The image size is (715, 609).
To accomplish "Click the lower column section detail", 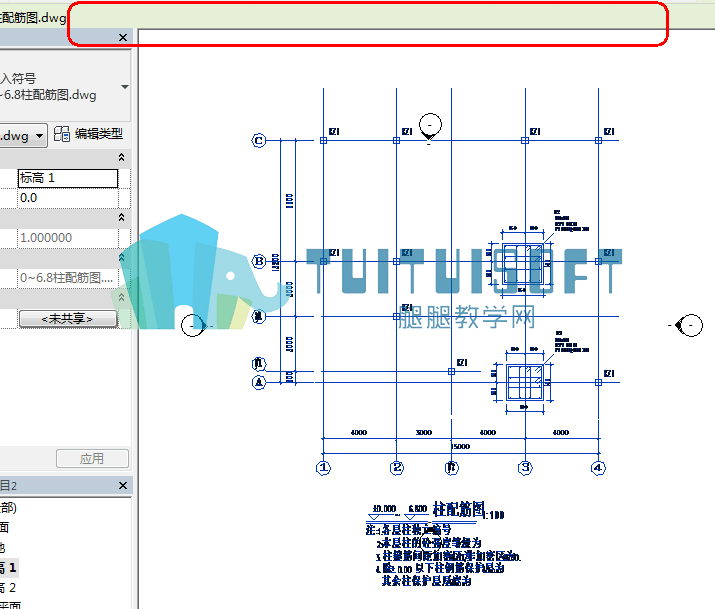I will click(524, 382).
